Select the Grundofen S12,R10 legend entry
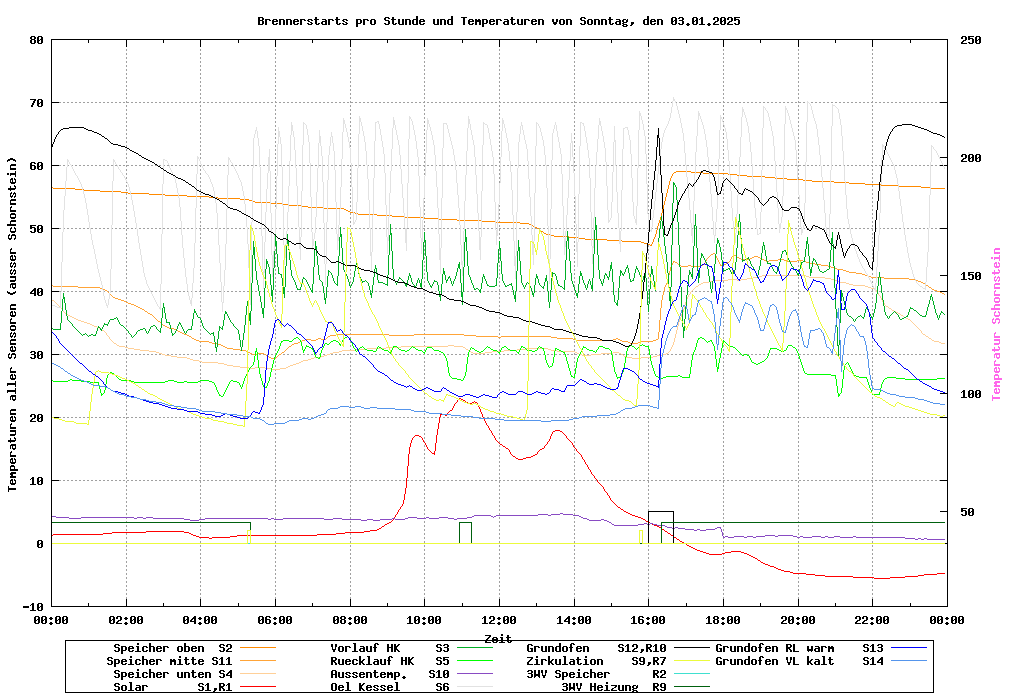This screenshot has width=1024, height=700. tap(596, 648)
